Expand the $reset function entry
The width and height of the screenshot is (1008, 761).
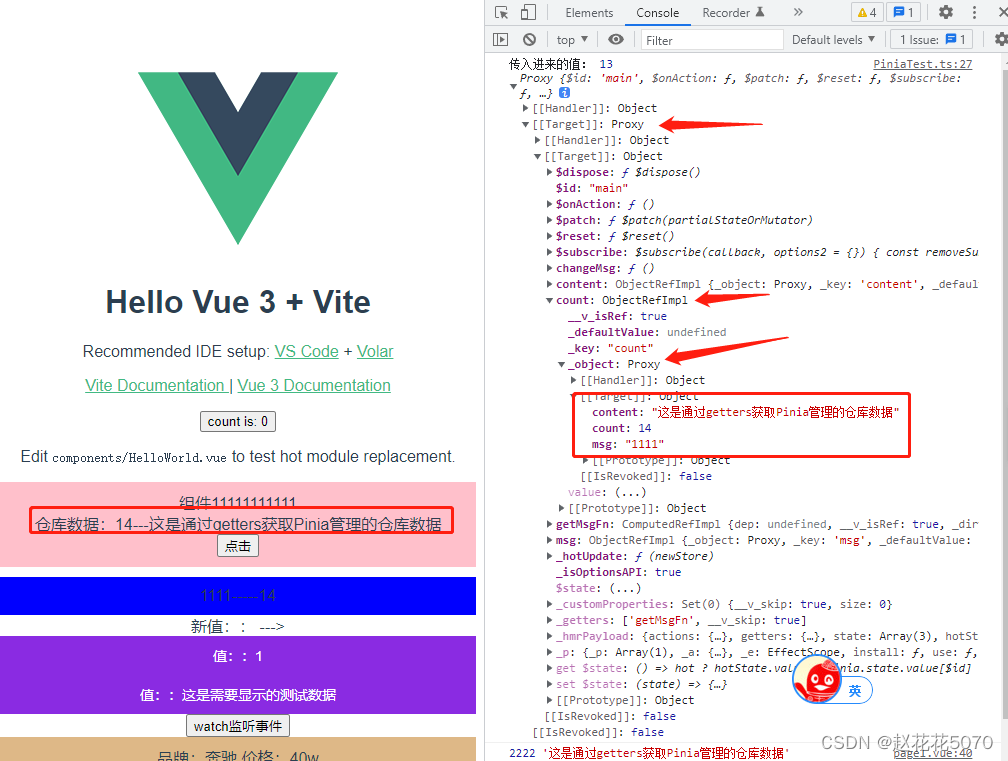[550, 236]
